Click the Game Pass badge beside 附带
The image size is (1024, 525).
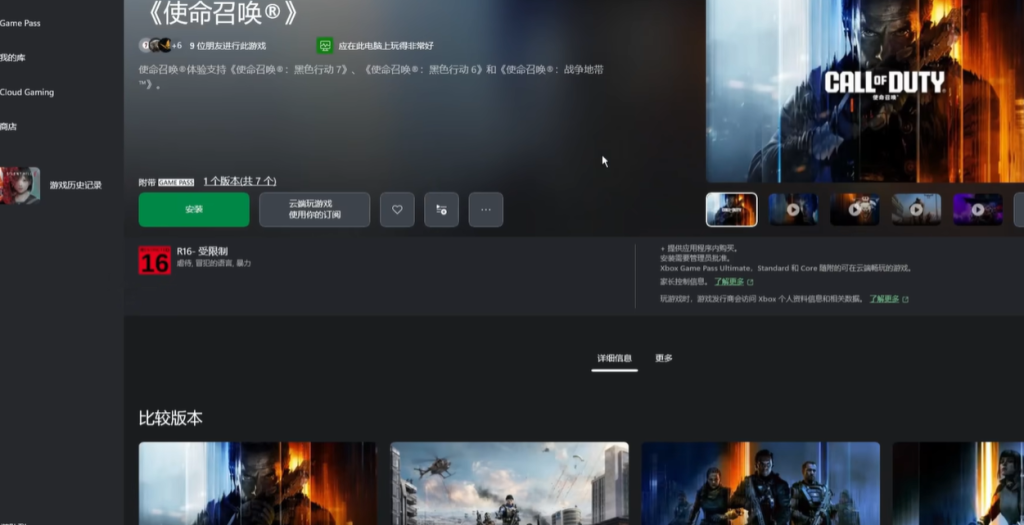[x=175, y=182]
